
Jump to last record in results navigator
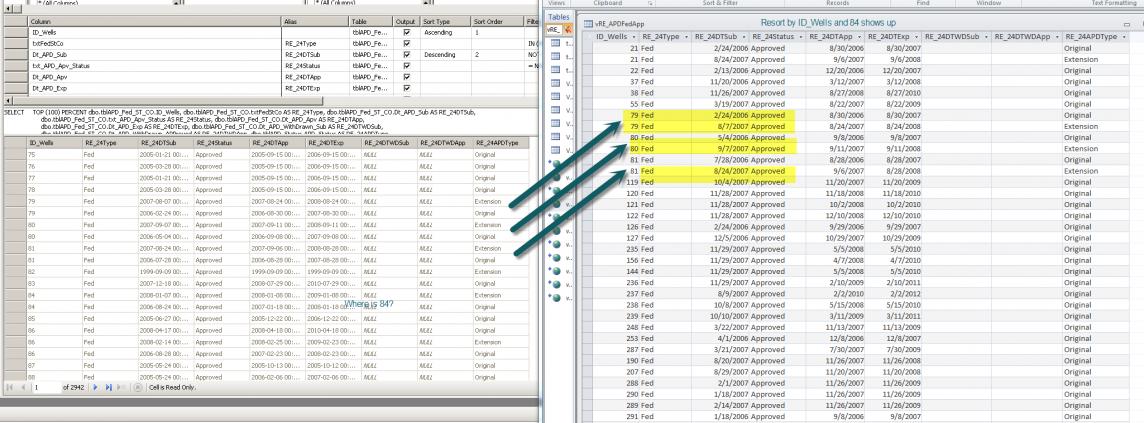(109, 387)
